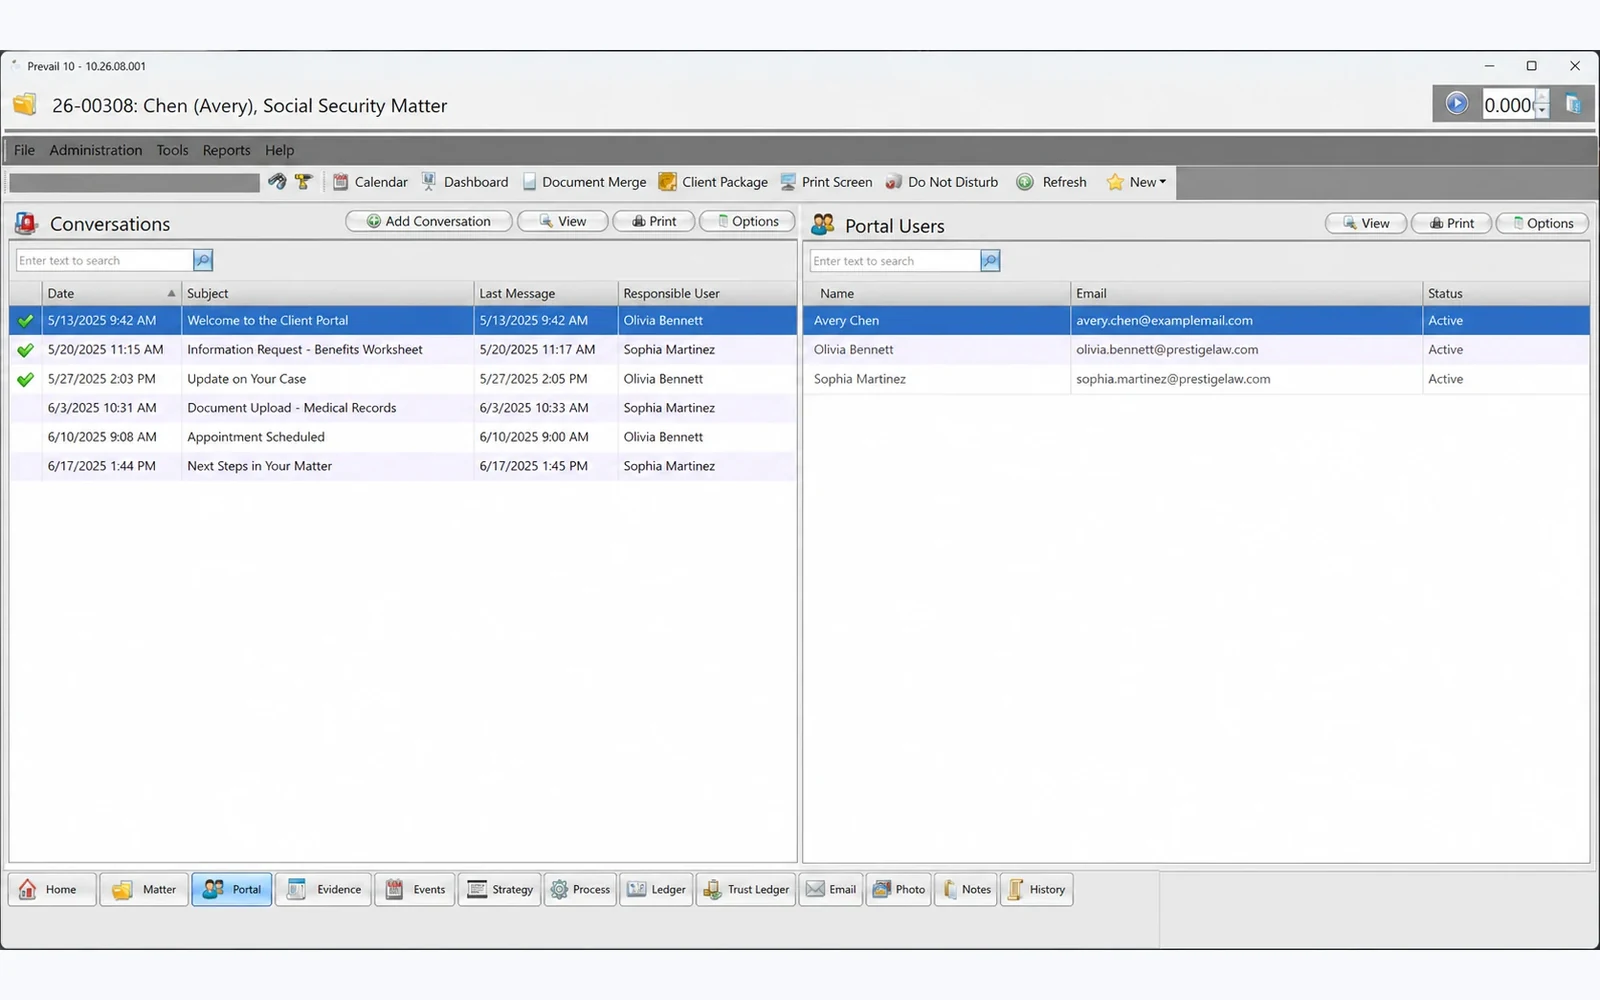Open the Events tab
The image size is (1600, 1000).
[415, 889]
